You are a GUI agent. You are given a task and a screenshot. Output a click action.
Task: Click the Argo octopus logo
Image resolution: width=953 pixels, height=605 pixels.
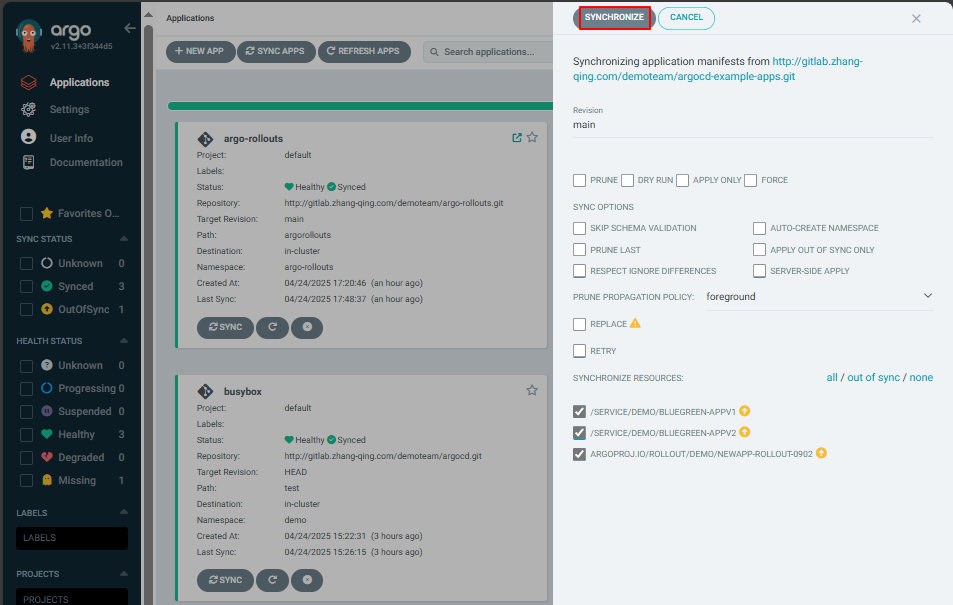[x=28, y=35]
